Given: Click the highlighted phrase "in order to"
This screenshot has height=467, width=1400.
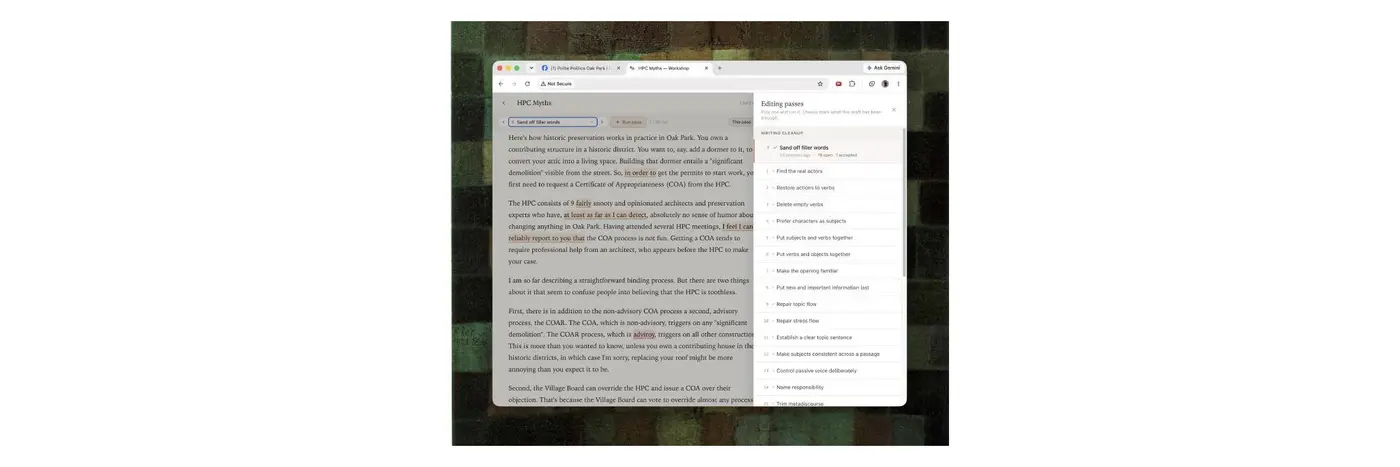Looking at the screenshot, I should click(x=641, y=173).
